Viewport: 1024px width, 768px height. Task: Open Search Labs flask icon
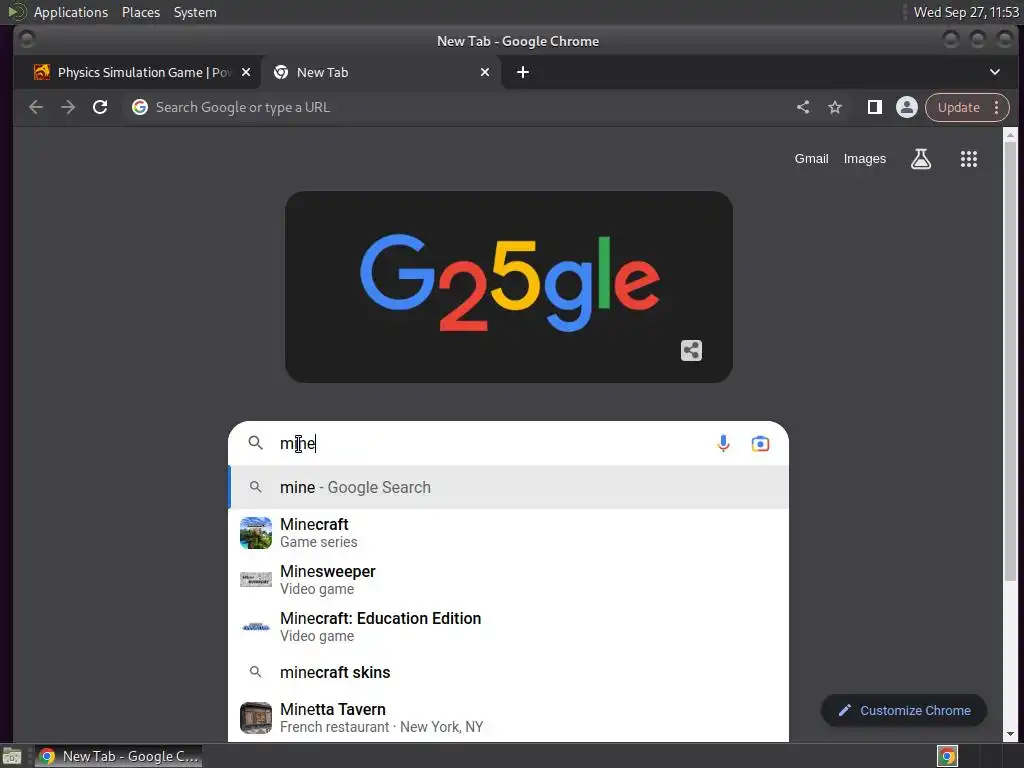[x=921, y=159]
